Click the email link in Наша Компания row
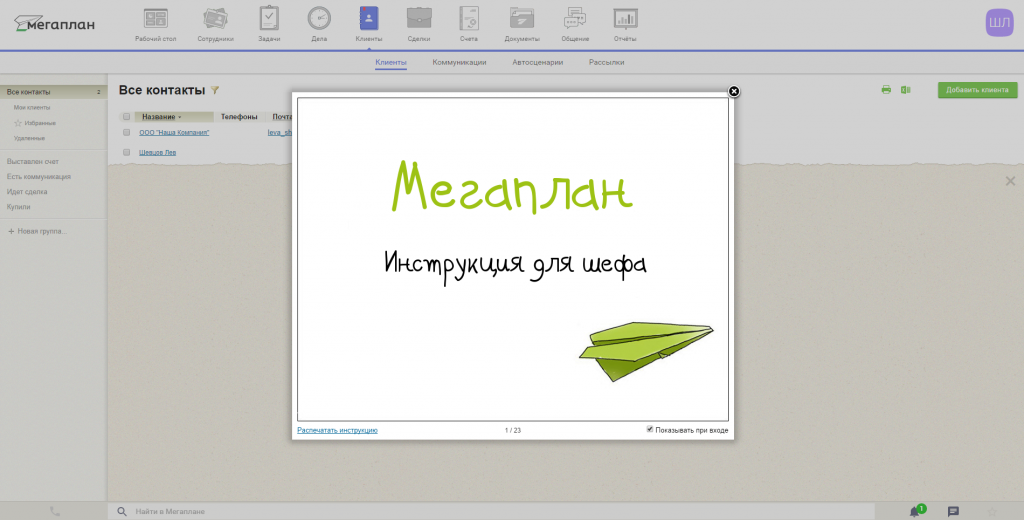 pyautogui.click(x=280, y=132)
